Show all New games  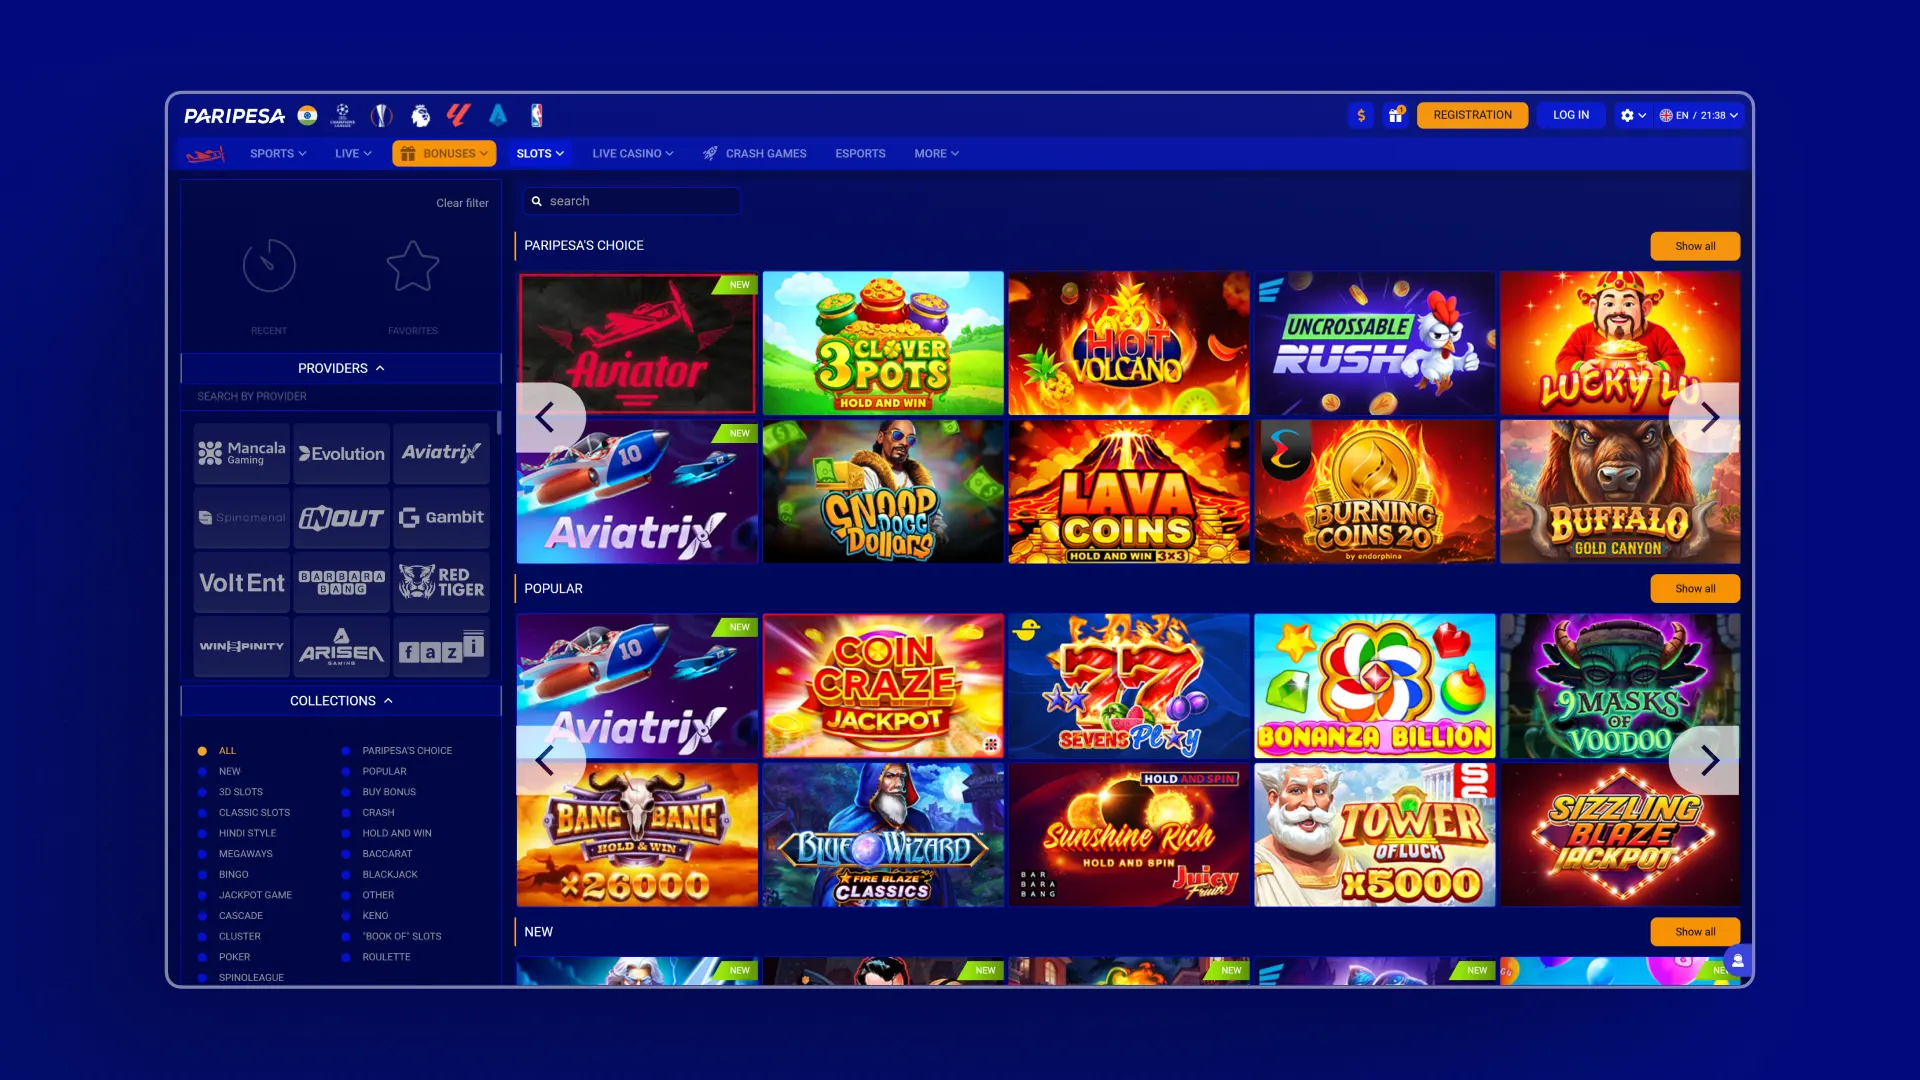pos(1695,932)
